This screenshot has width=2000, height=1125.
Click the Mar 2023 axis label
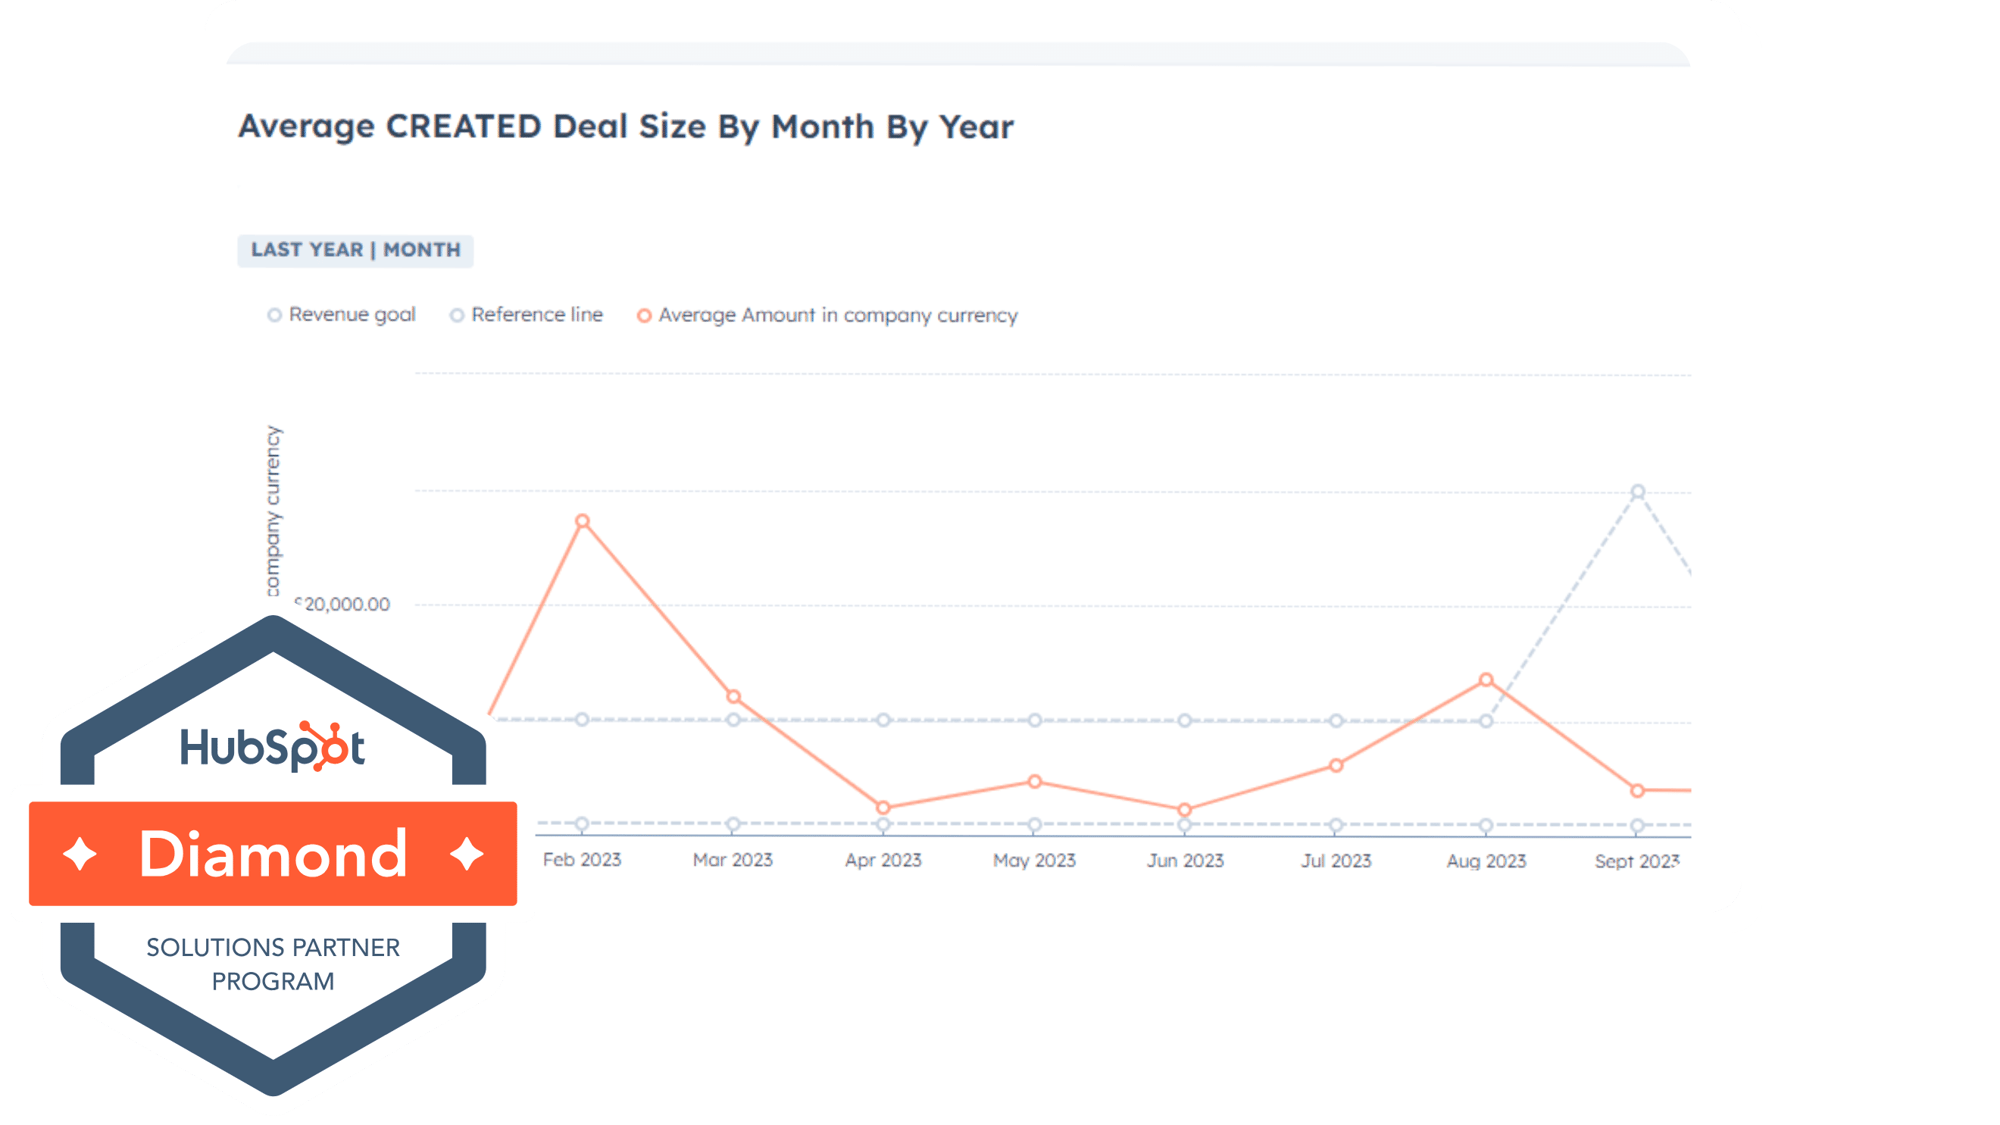(x=733, y=860)
